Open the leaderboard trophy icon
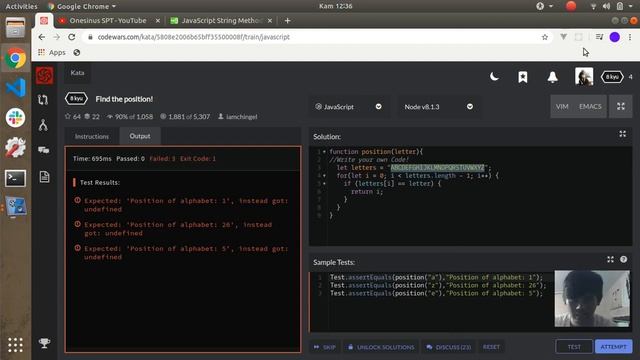The width and height of the screenshot is (640, 360). (44, 343)
